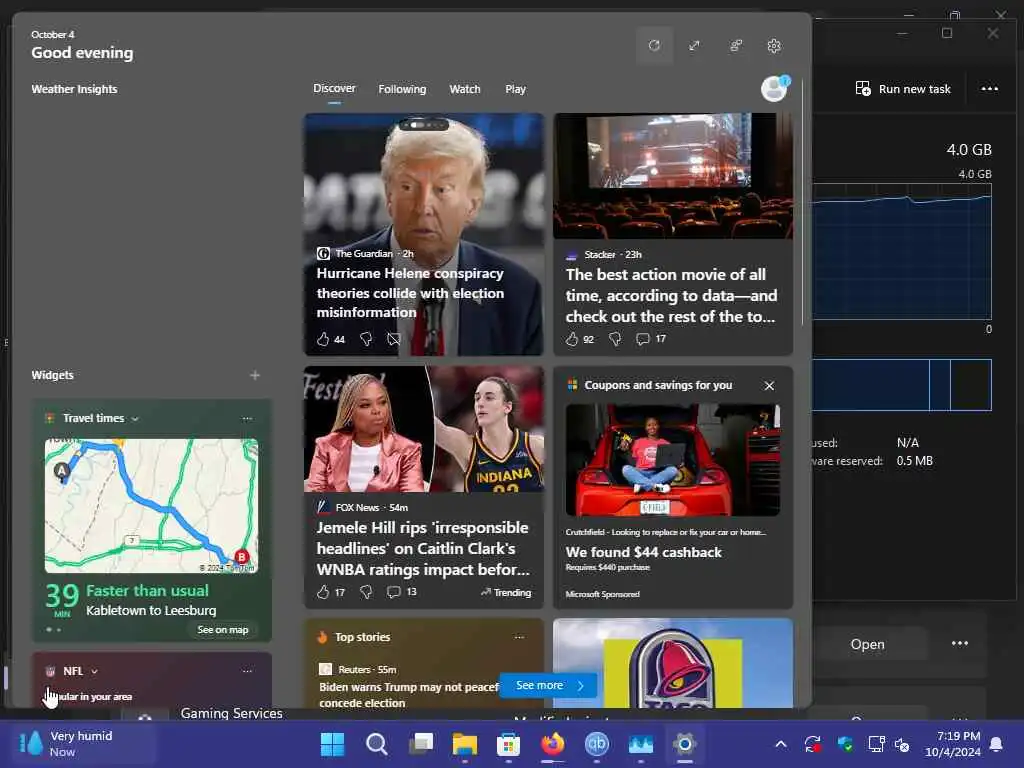Viewport: 1024px width, 768px height.
Task: Dislike the best action movie article
Action: pos(615,339)
